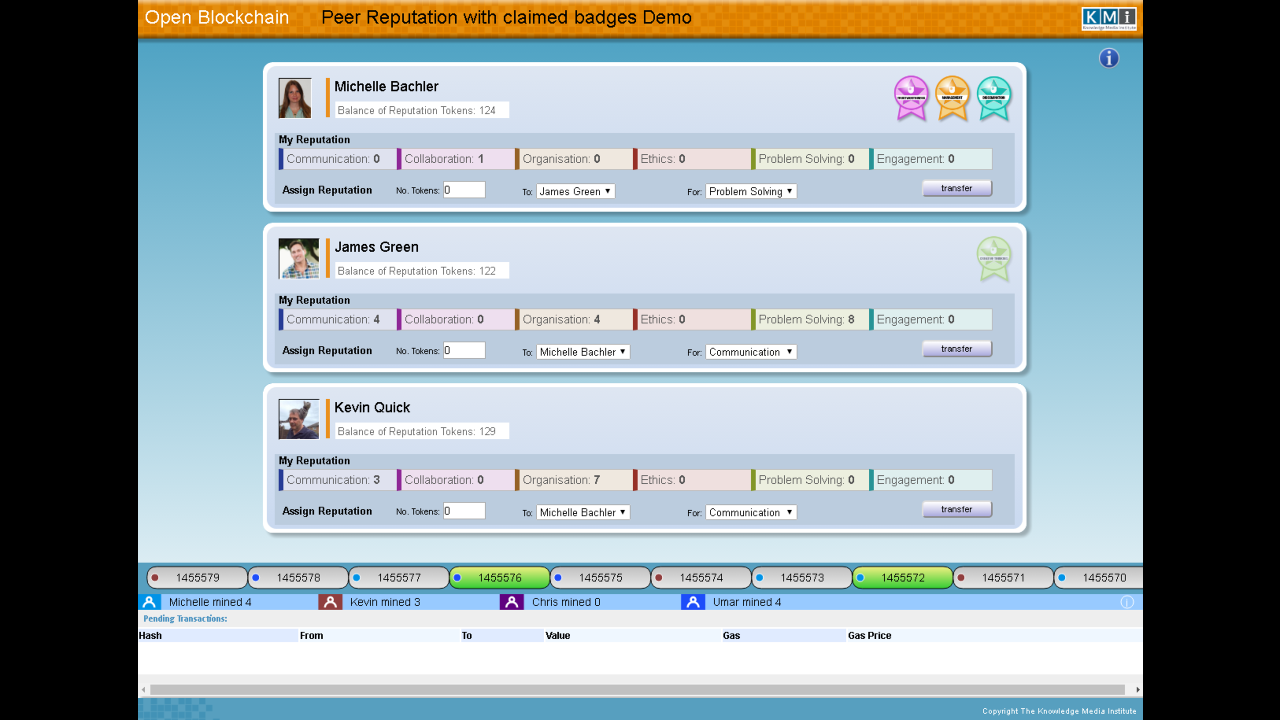Select green block 1455576
The height and width of the screenshot is (720, 1280).
coord(500,578)
